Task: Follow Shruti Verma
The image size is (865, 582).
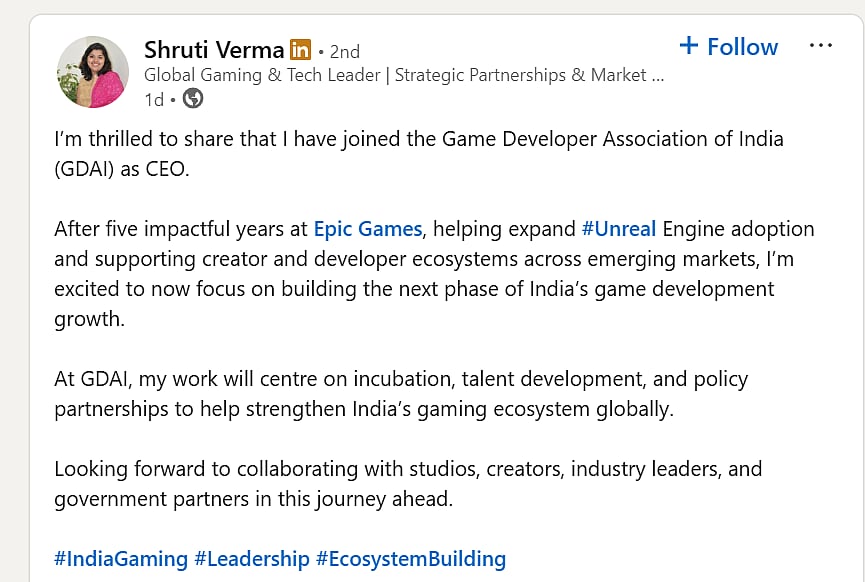Action: 741,46
